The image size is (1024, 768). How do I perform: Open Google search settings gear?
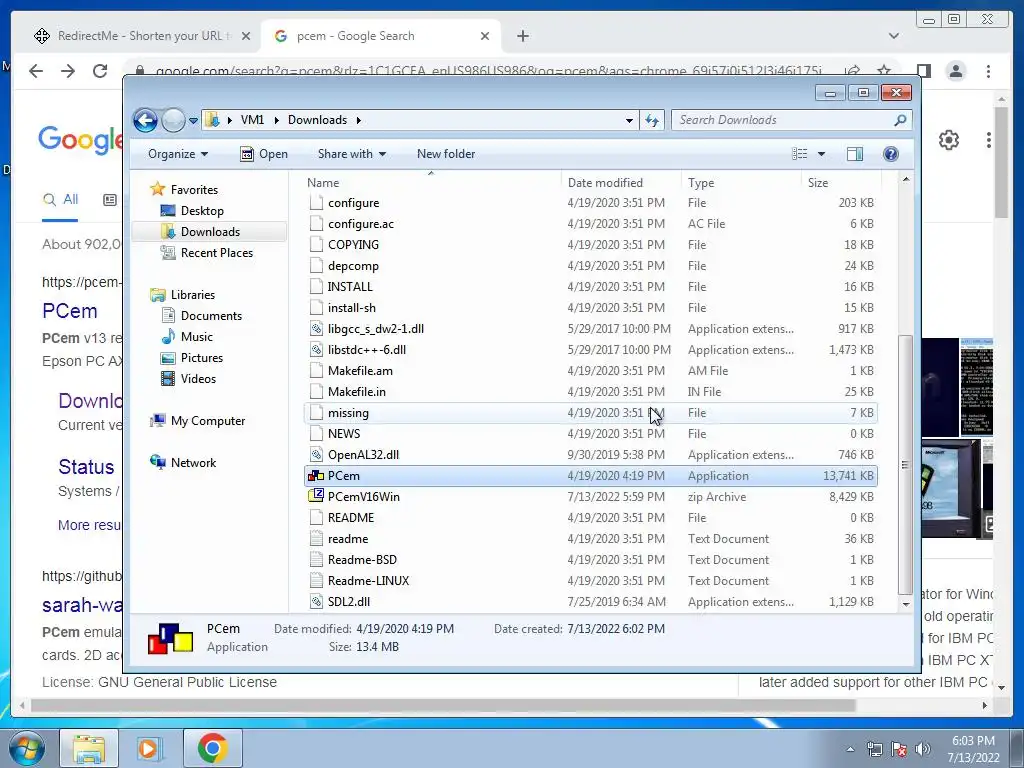click(948, 140)
